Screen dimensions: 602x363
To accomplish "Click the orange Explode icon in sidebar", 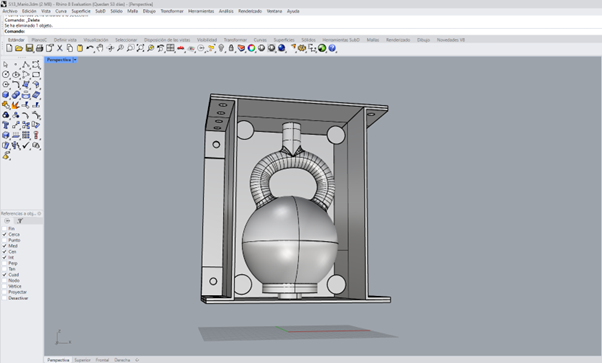I will click(x=15, y=105).
